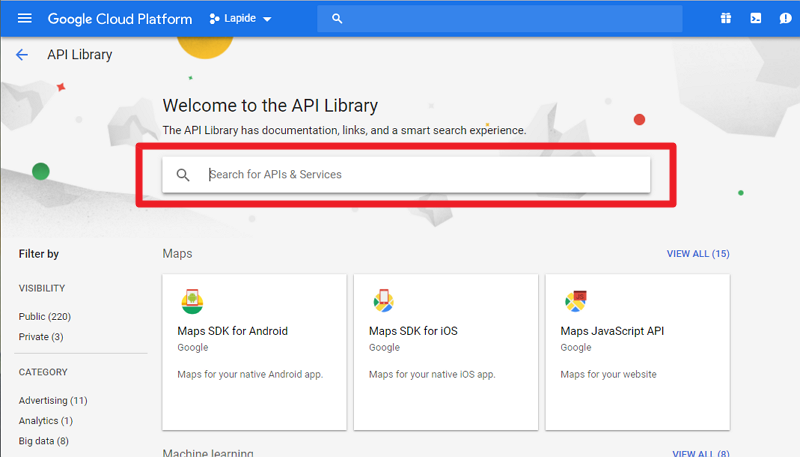Screen dimensions: 800x457
Task: Click the Maps SDK for Android icon
Action: pyautogui.click(x=192, y=301)
